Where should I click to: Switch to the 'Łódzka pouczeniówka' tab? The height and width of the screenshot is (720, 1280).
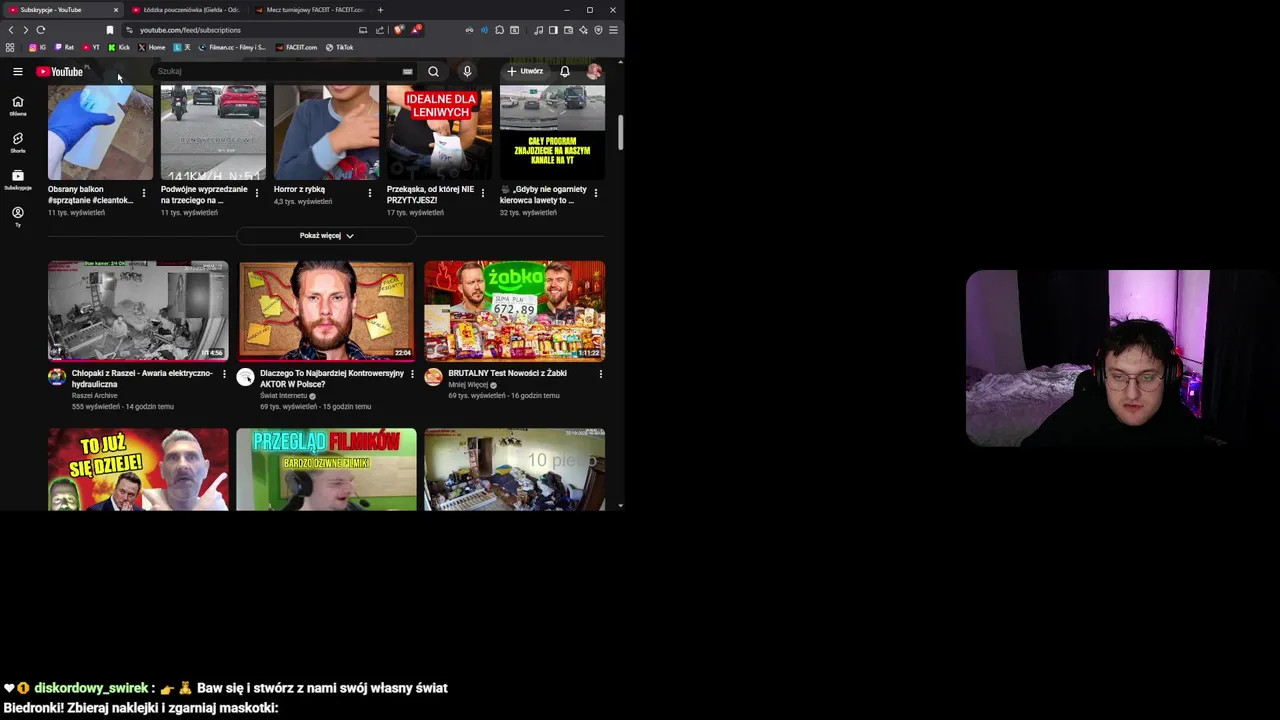tap(186, 10)
